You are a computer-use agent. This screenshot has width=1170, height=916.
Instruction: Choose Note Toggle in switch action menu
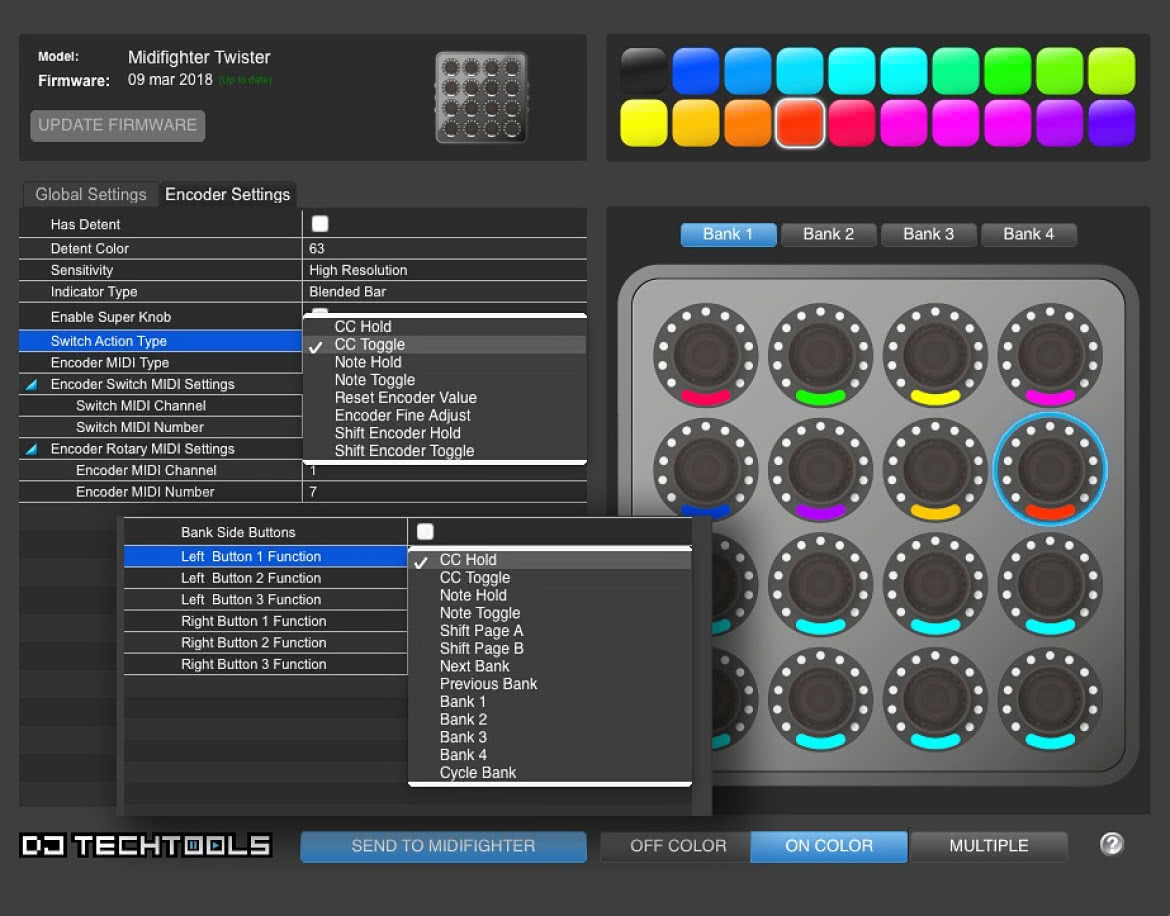coord(445,380)
